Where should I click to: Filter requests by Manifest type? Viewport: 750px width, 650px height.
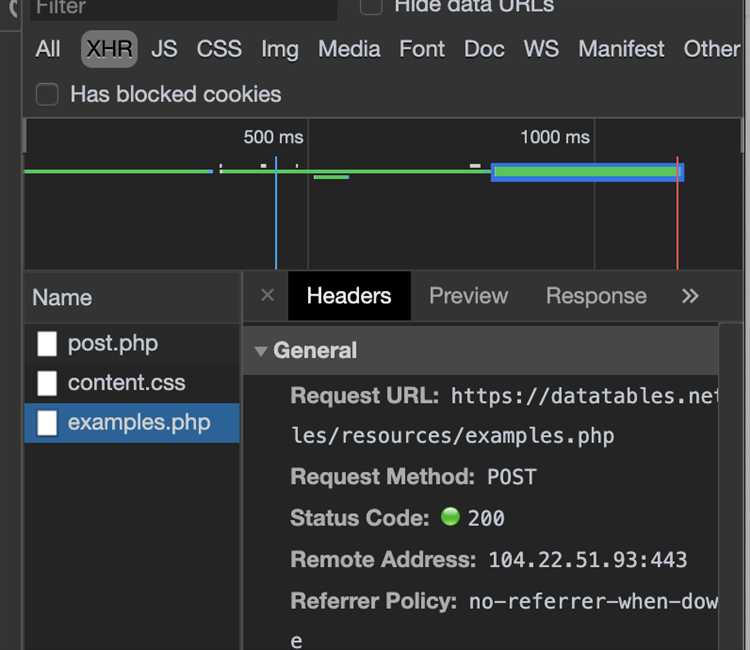[621, 49]
